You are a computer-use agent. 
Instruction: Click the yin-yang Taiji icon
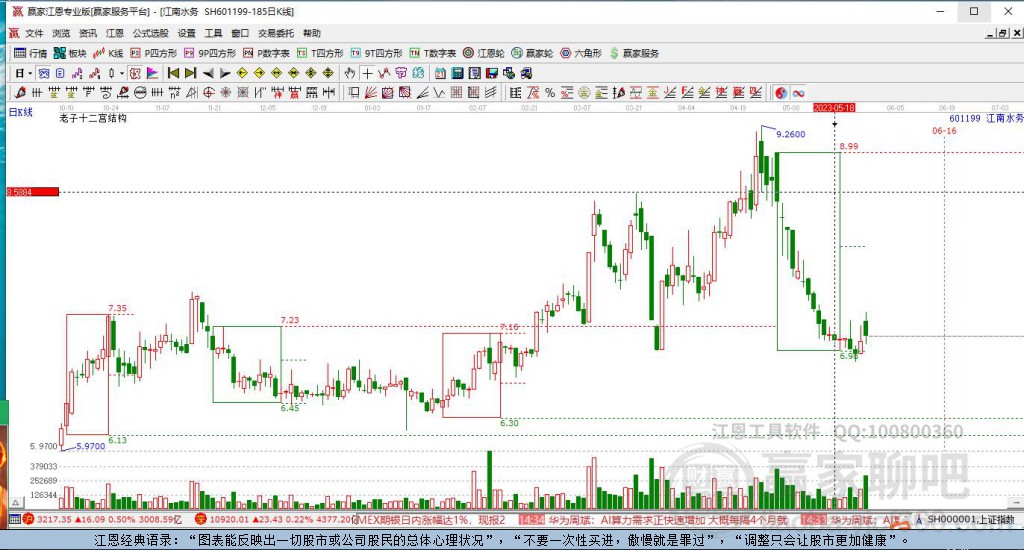tap(781, 92)
